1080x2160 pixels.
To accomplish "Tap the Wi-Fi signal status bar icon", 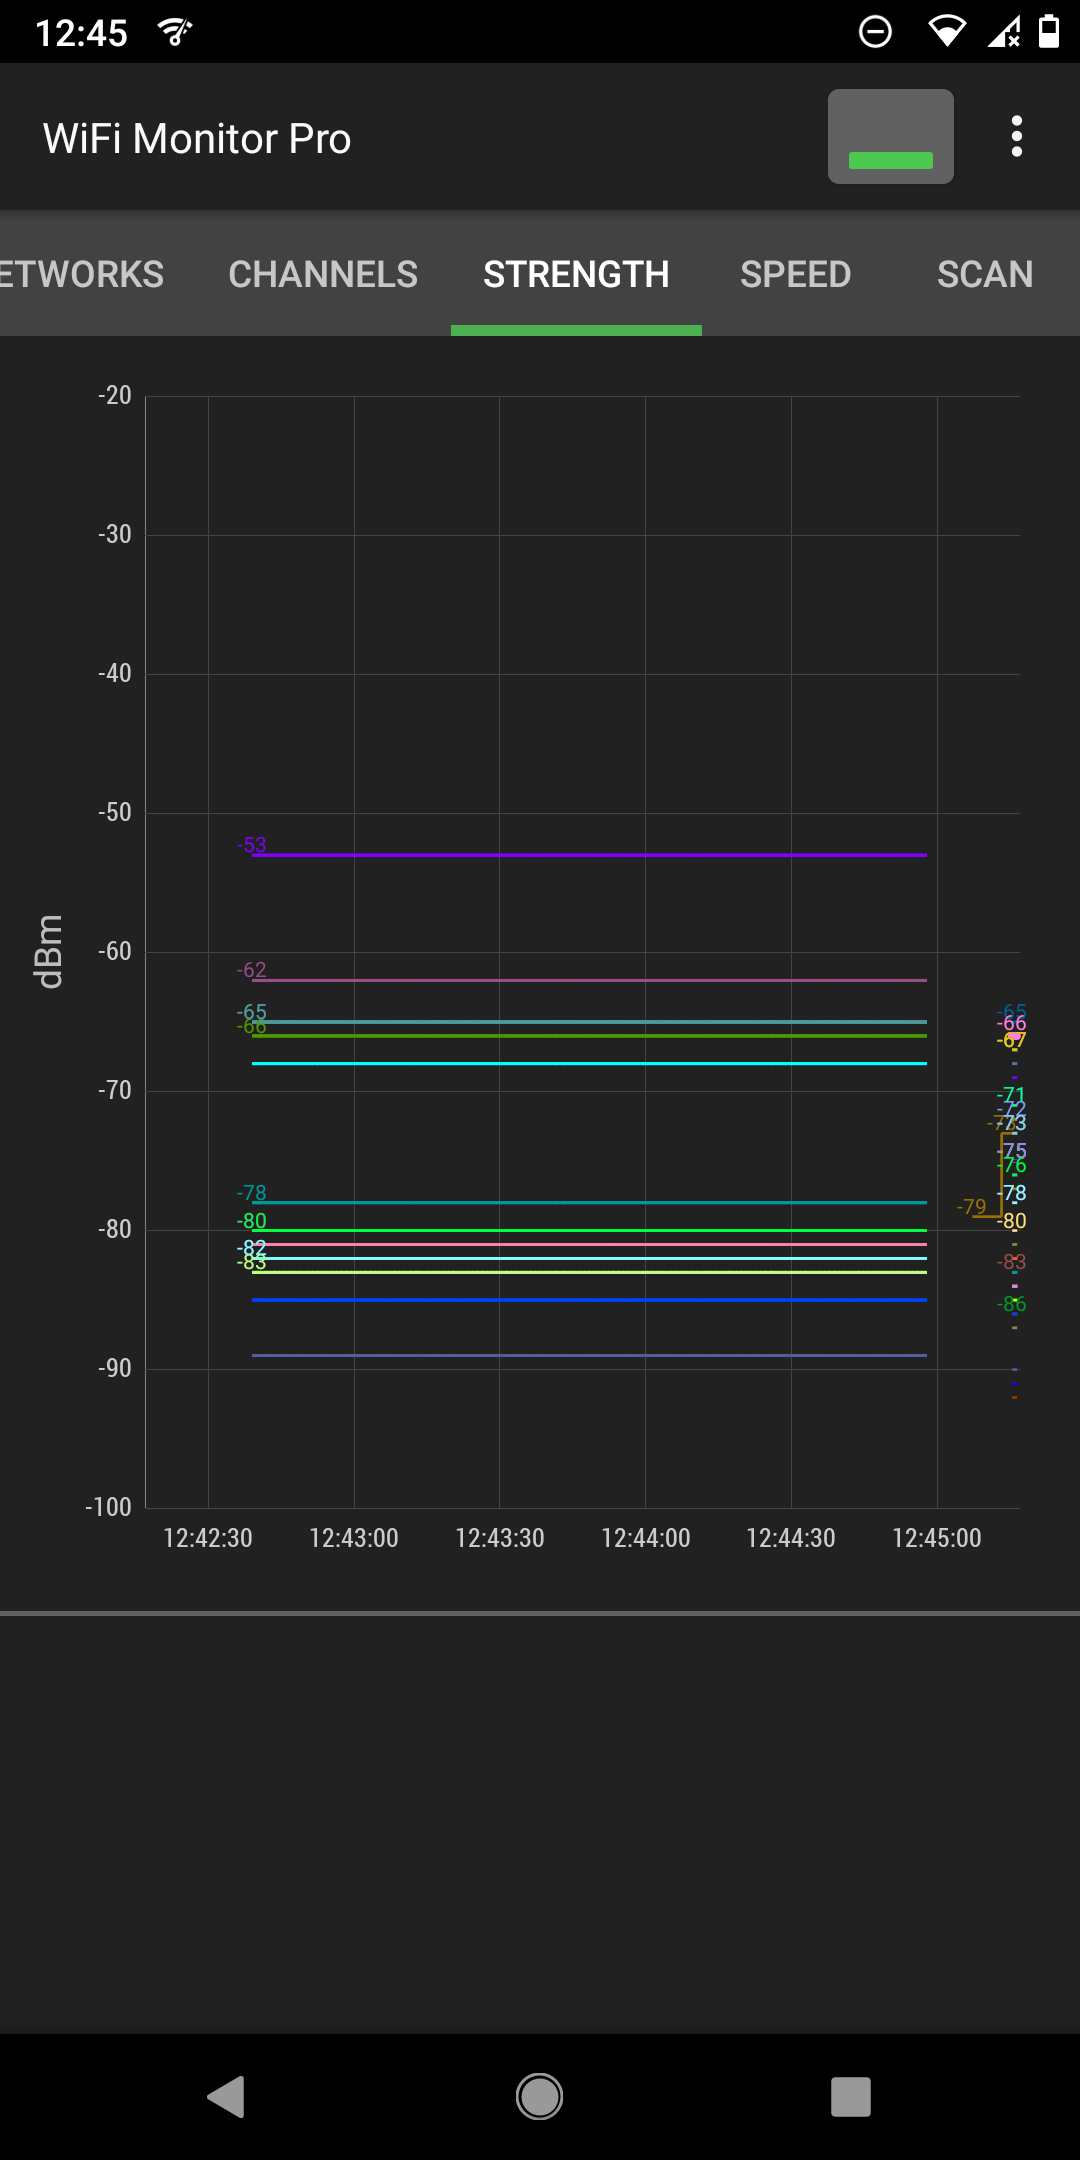I will click(x=946, y=32).
